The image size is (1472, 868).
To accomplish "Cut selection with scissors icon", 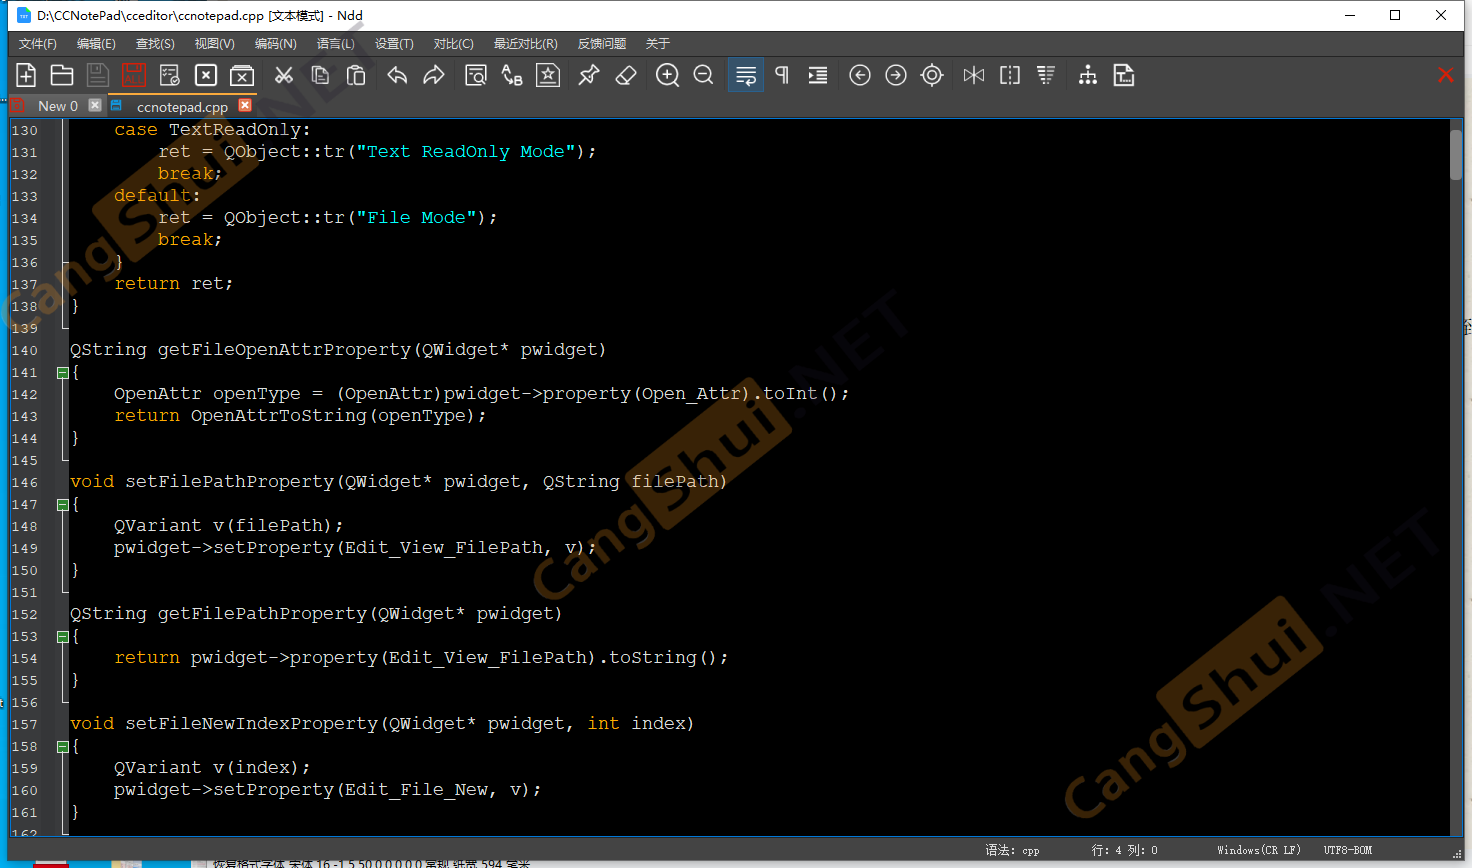I will point(284,75).
